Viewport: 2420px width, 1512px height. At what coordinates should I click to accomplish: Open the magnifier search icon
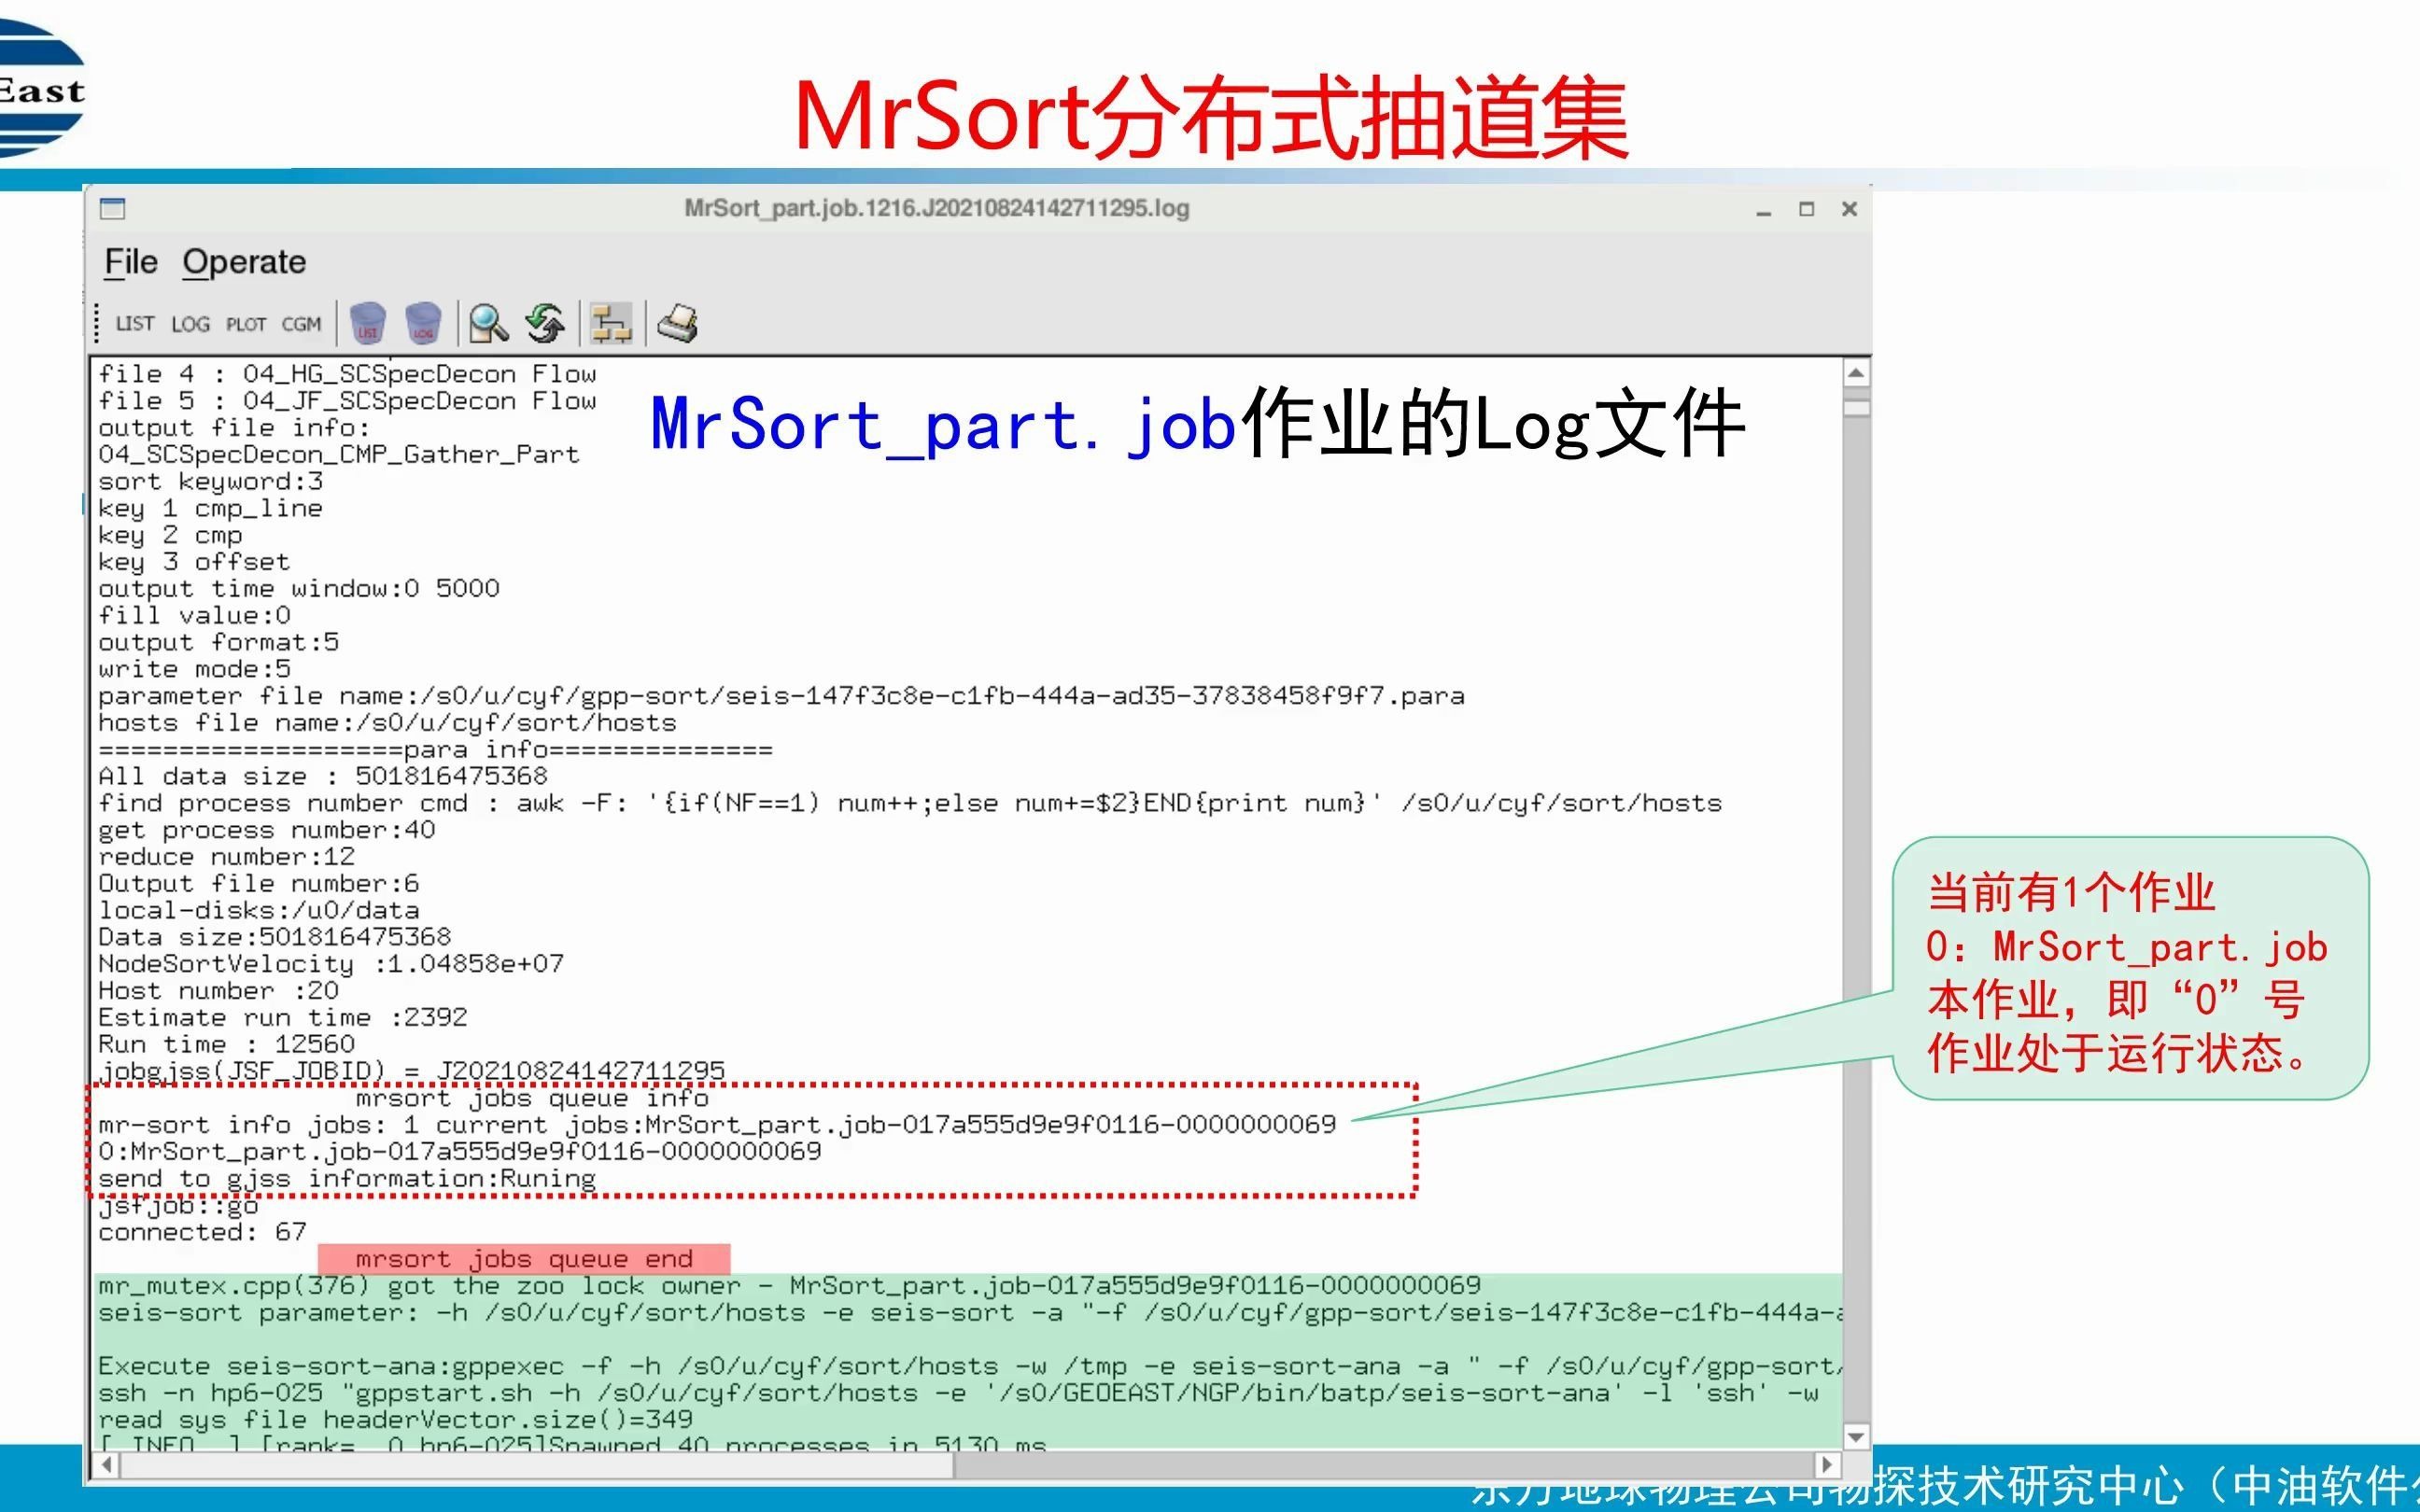tap(489, 324)
